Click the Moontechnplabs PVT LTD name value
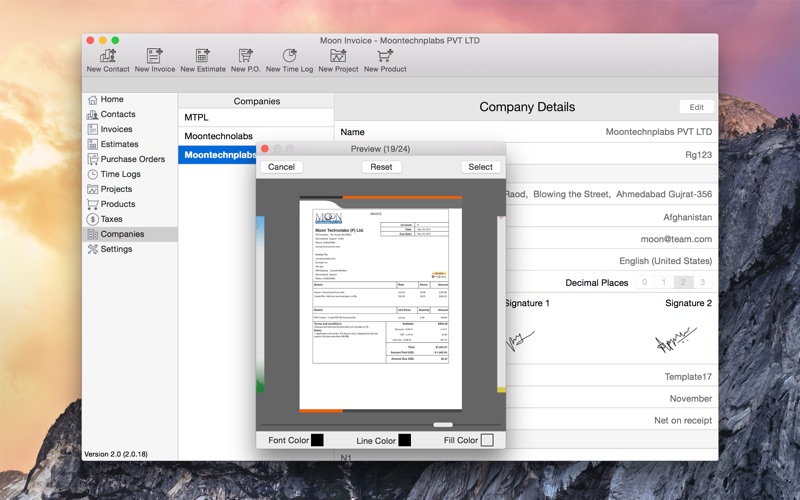 click(x=659, y=132)
